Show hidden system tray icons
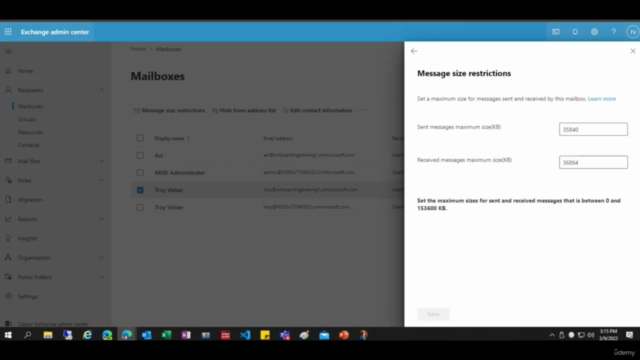 pyautogui.click(x=552, y=335)
